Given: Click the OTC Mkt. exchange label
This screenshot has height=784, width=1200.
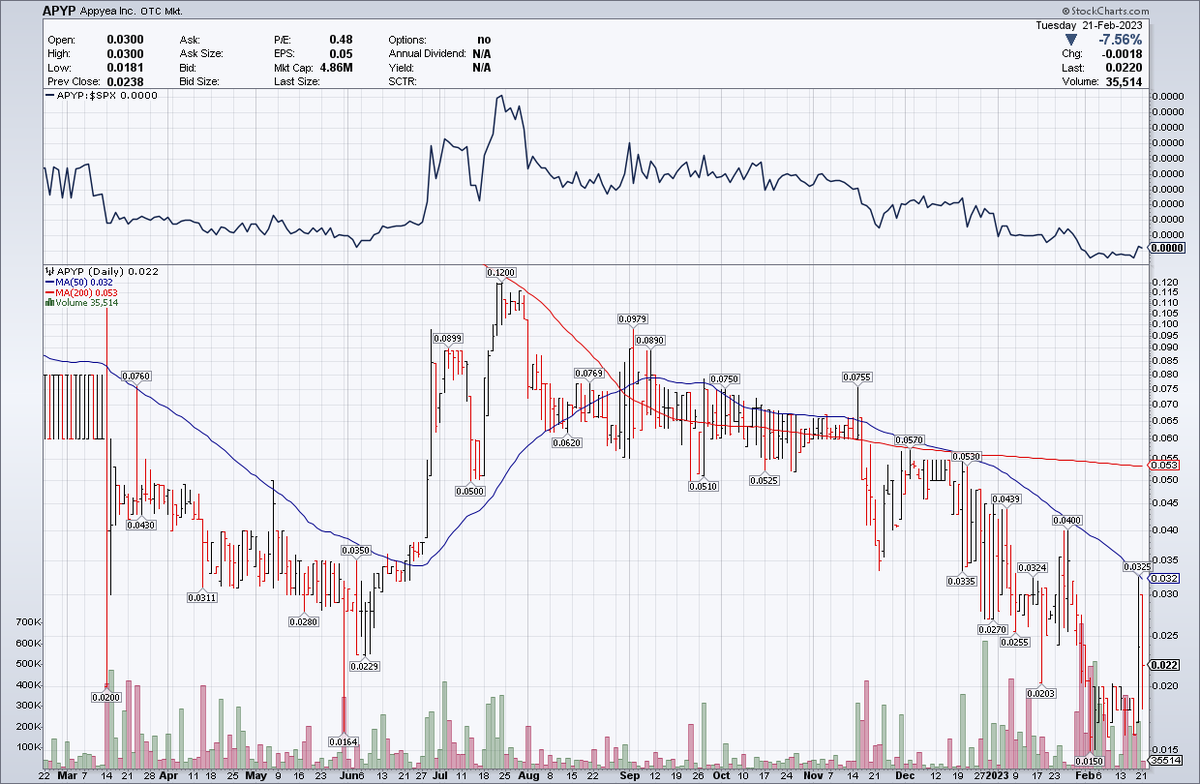Looking at the screenshot, I should click(163, 11).
